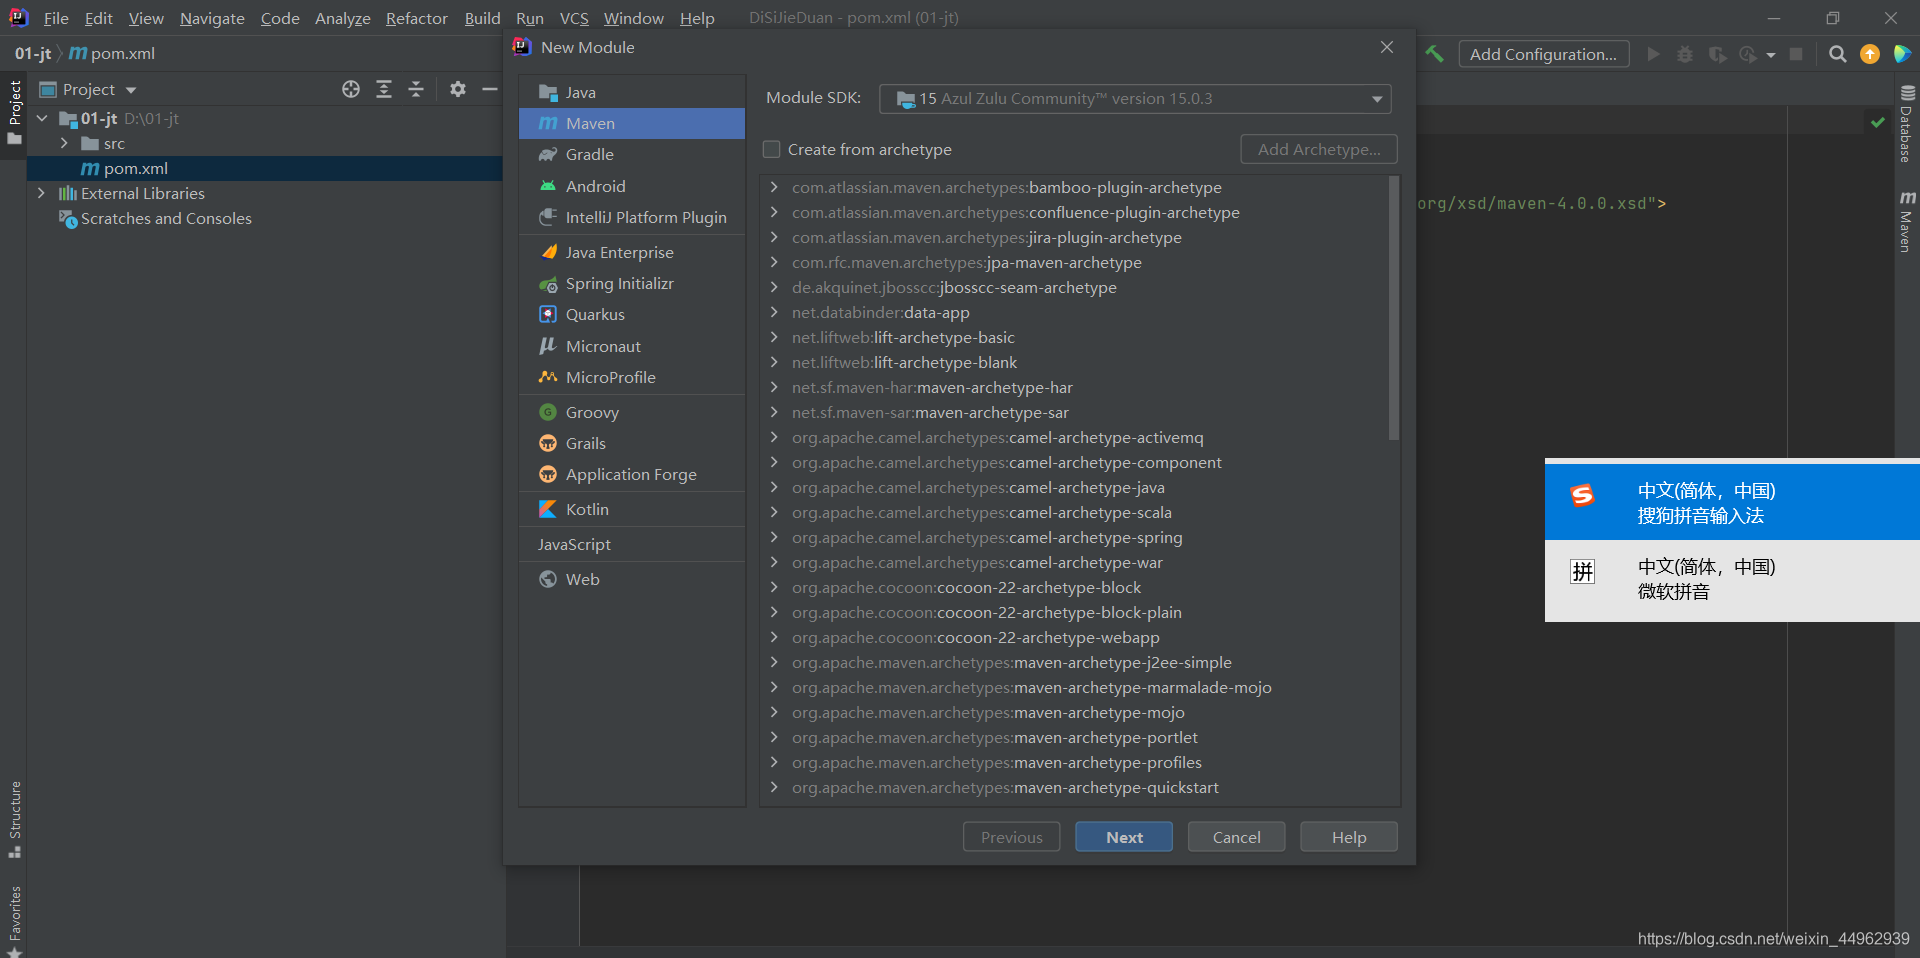Expand the src folder
The image size is (1920, 958).
pyautogui.click(x=64, y=143)
